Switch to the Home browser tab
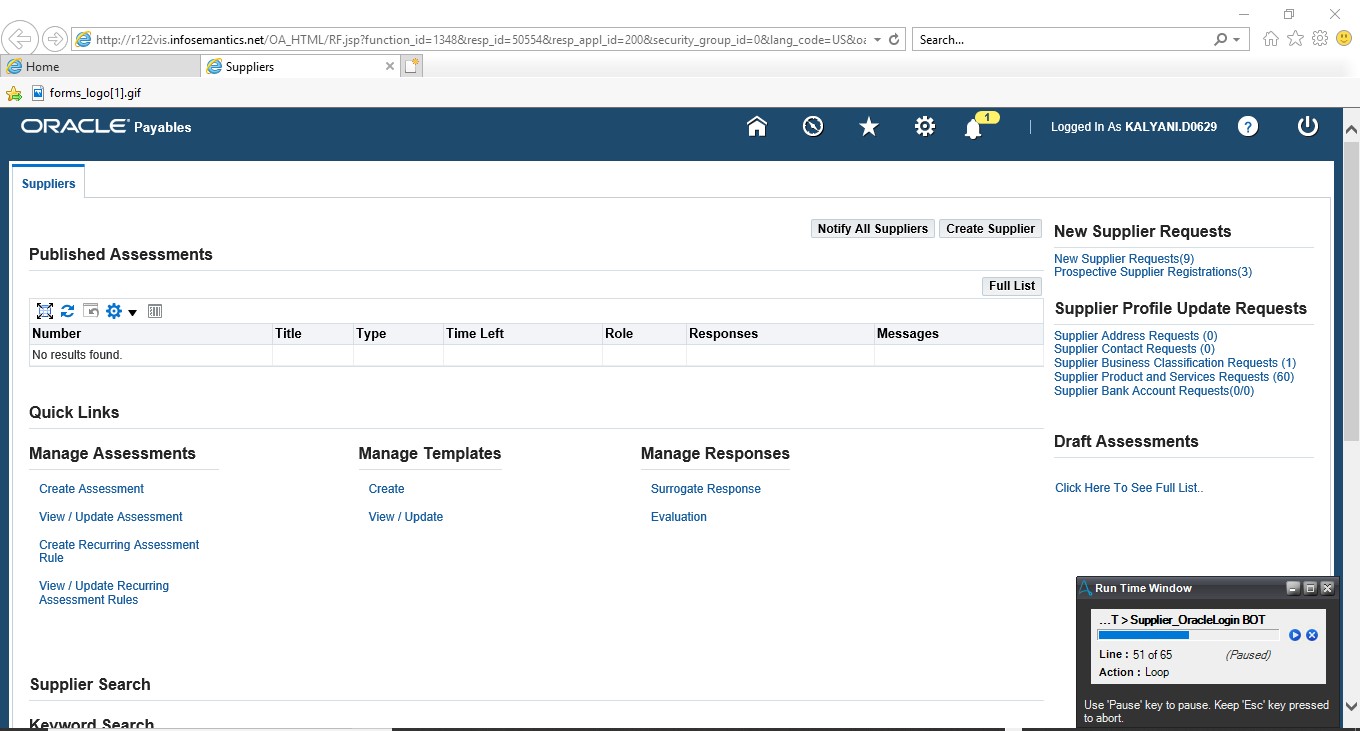This screenshot has width=1360, height=731. [100, 66]
